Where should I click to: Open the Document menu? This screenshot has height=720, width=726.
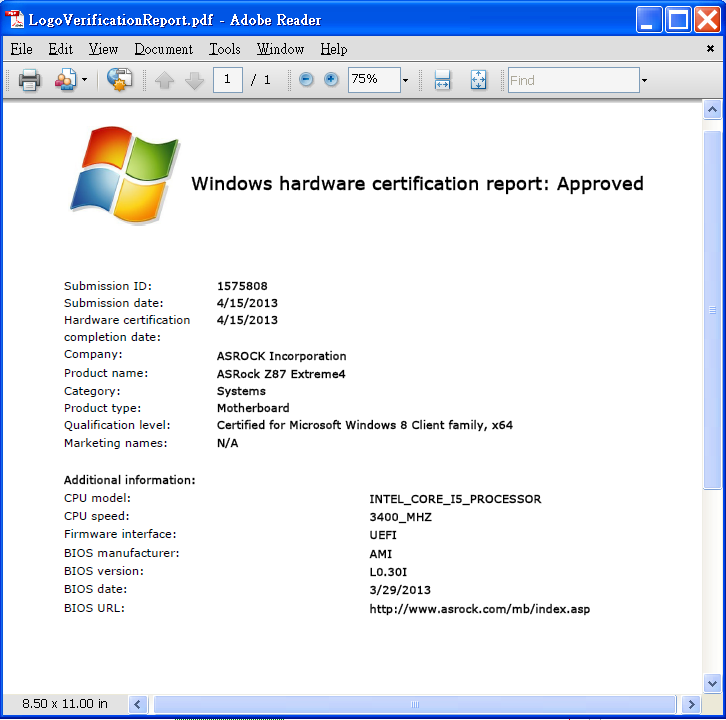163,49
